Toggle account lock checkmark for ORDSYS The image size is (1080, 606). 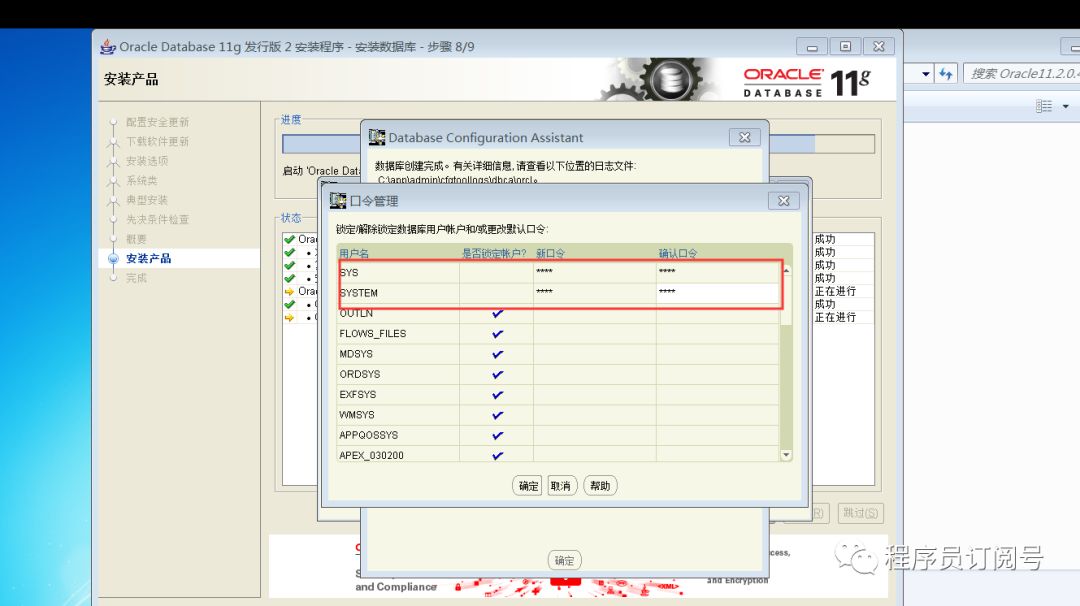pos(497,375)
